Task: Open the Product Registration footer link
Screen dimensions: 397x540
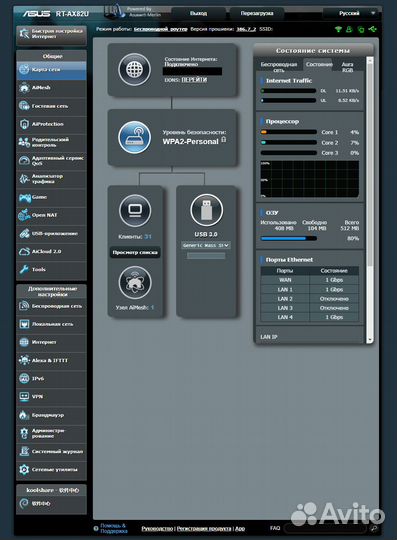Action: pos(204,528)
